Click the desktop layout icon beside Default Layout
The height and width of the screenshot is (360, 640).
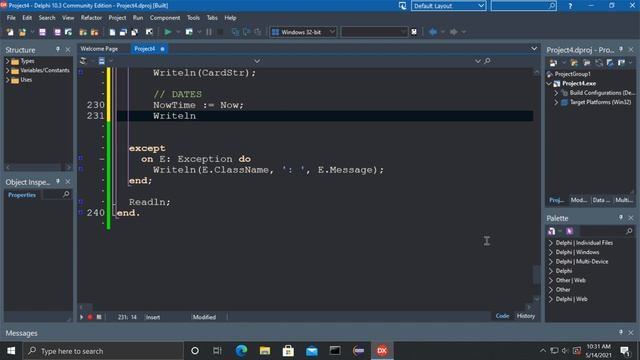tap(402, 6)
